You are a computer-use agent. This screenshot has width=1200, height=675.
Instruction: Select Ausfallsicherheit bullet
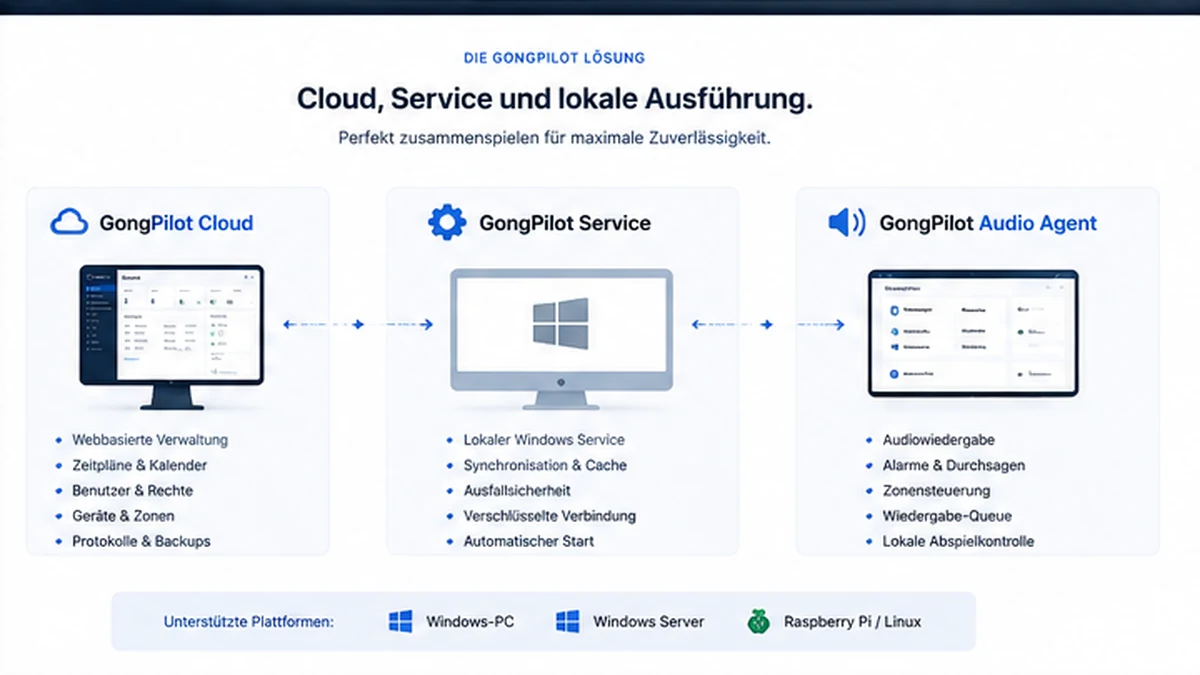point(517,491)
